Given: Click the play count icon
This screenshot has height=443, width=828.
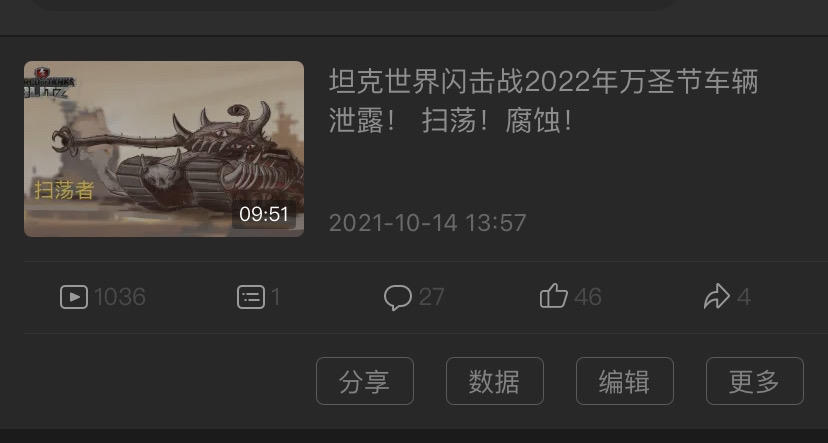Looking at the screenshot, I should [74, 297].
